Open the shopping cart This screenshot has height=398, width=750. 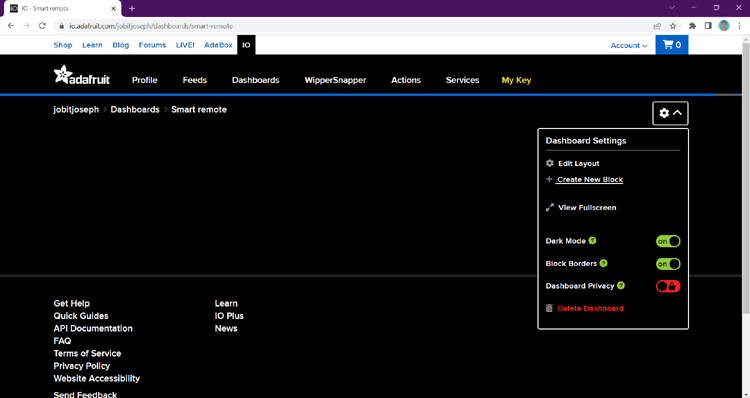tap(672, 45)
